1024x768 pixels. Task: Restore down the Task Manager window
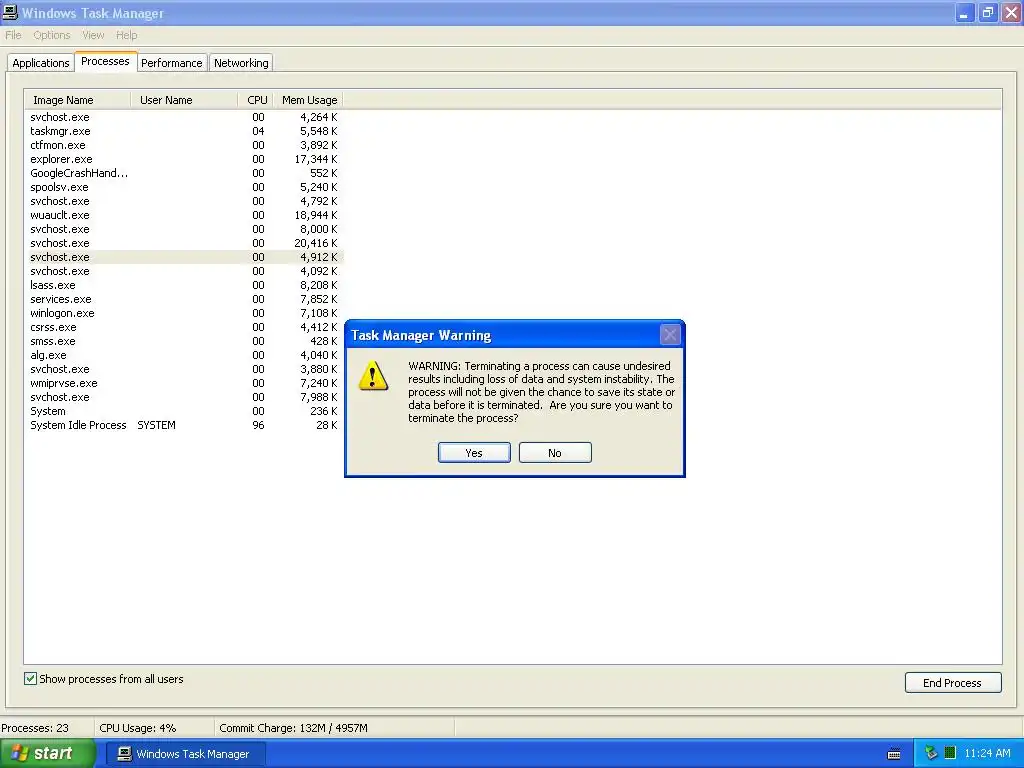click(987, 12)
